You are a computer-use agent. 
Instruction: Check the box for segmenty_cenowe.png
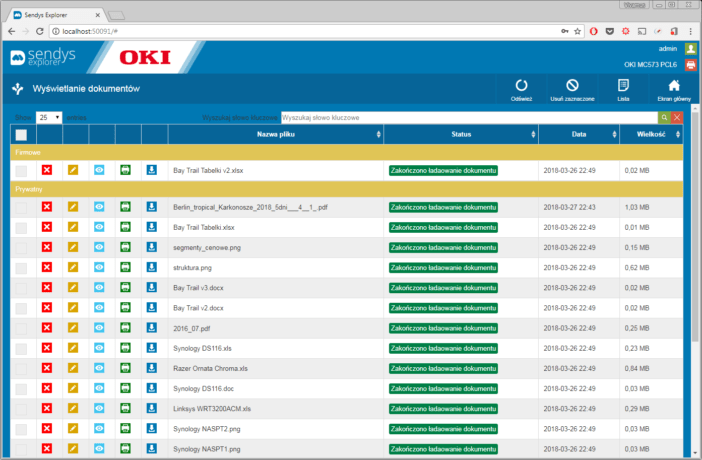tap(21, 248)
